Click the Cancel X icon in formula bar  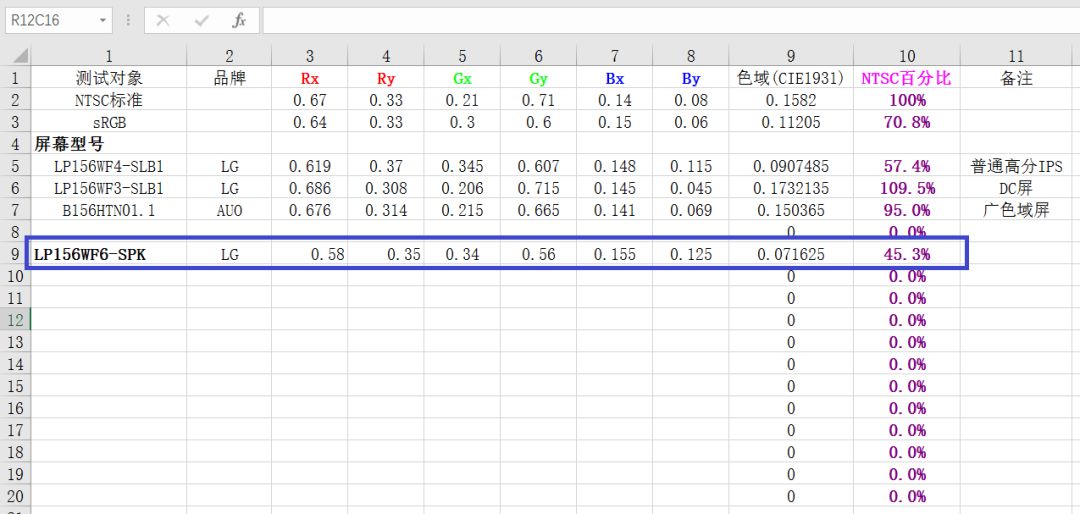164,20
